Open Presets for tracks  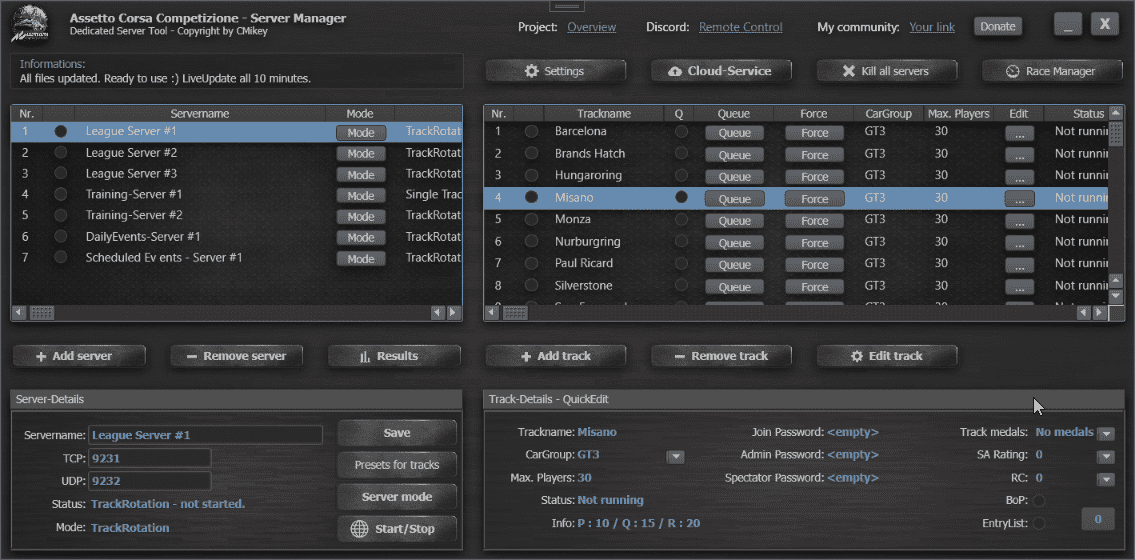(397, 465)
